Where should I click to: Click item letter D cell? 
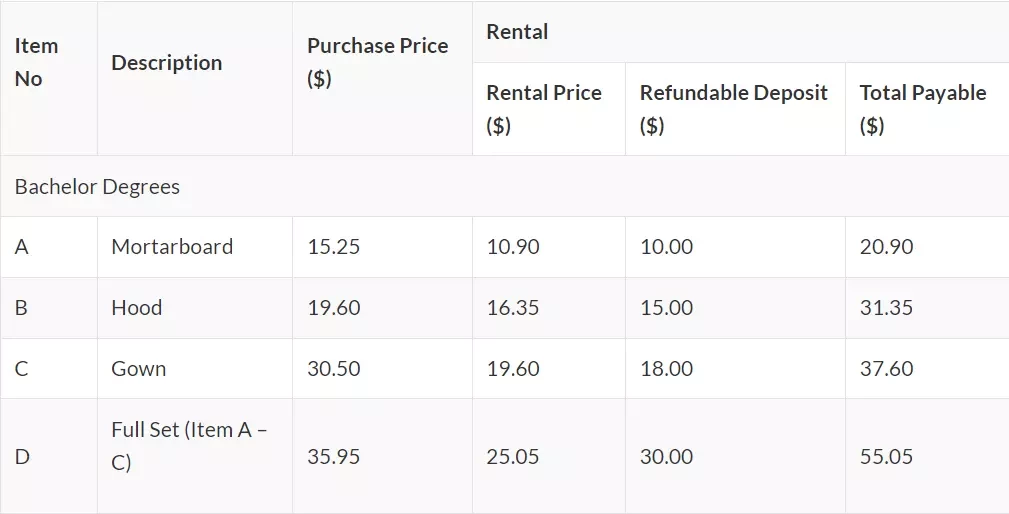tap(49, 456)
